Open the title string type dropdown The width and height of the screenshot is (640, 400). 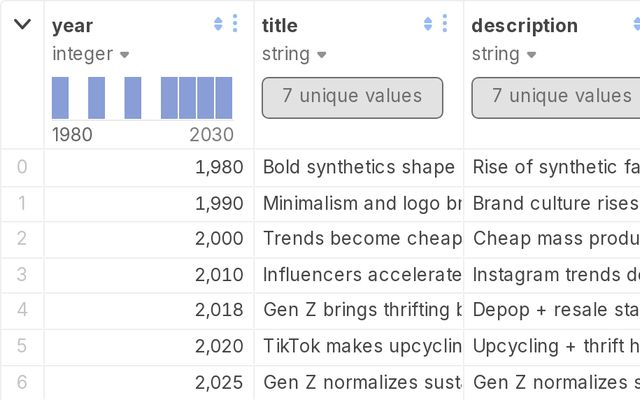[x=321, y=55]
